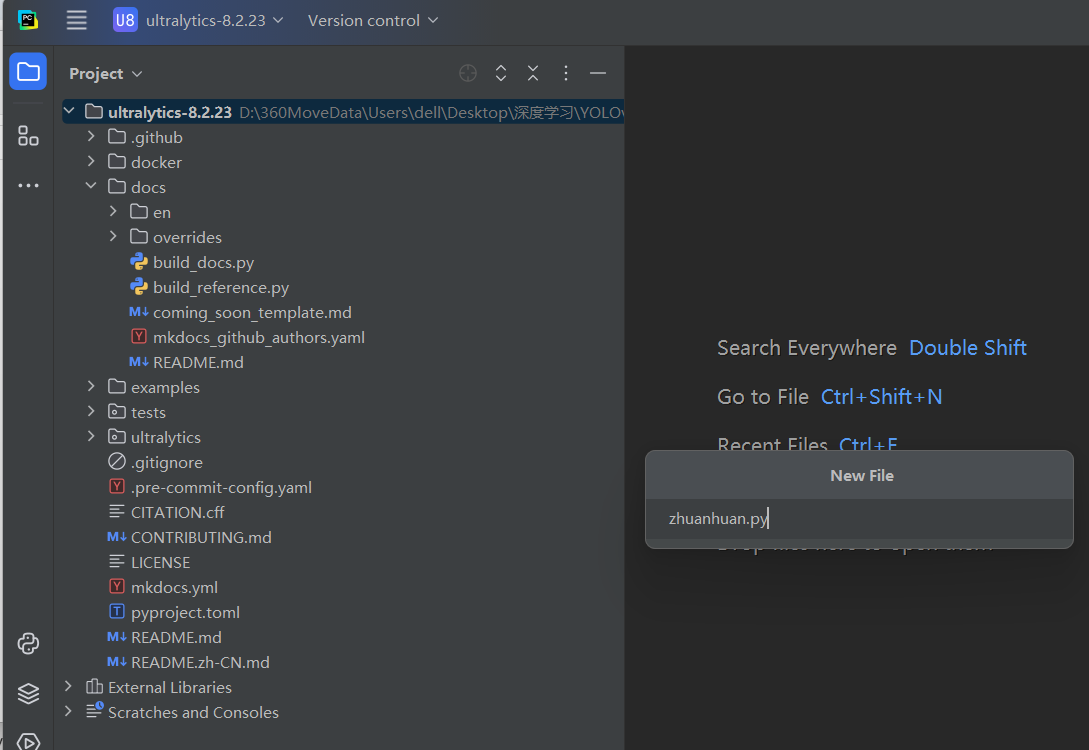Select the .gitignore file
Image resolution: width=1089 pixels, height=750 pixels.
[167, 462]
